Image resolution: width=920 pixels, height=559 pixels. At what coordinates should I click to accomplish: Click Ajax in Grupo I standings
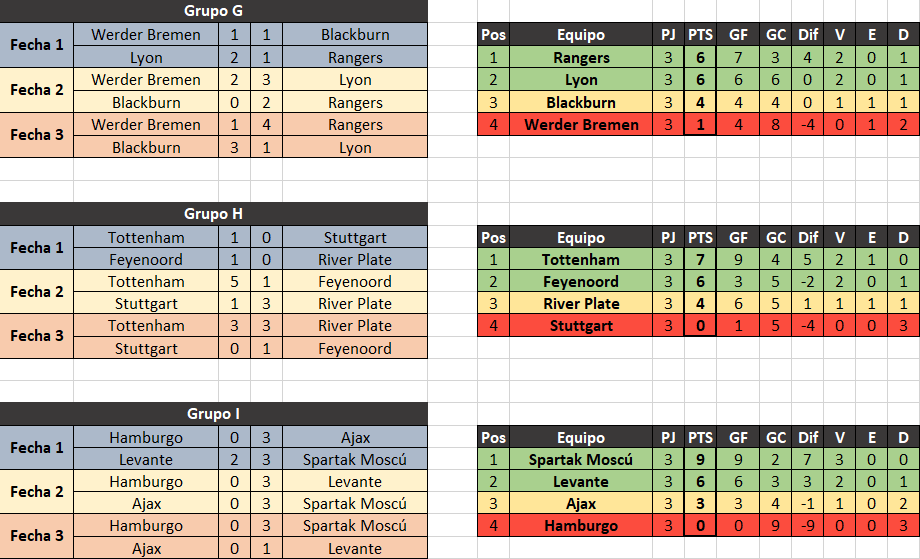(x=581, y=503)
